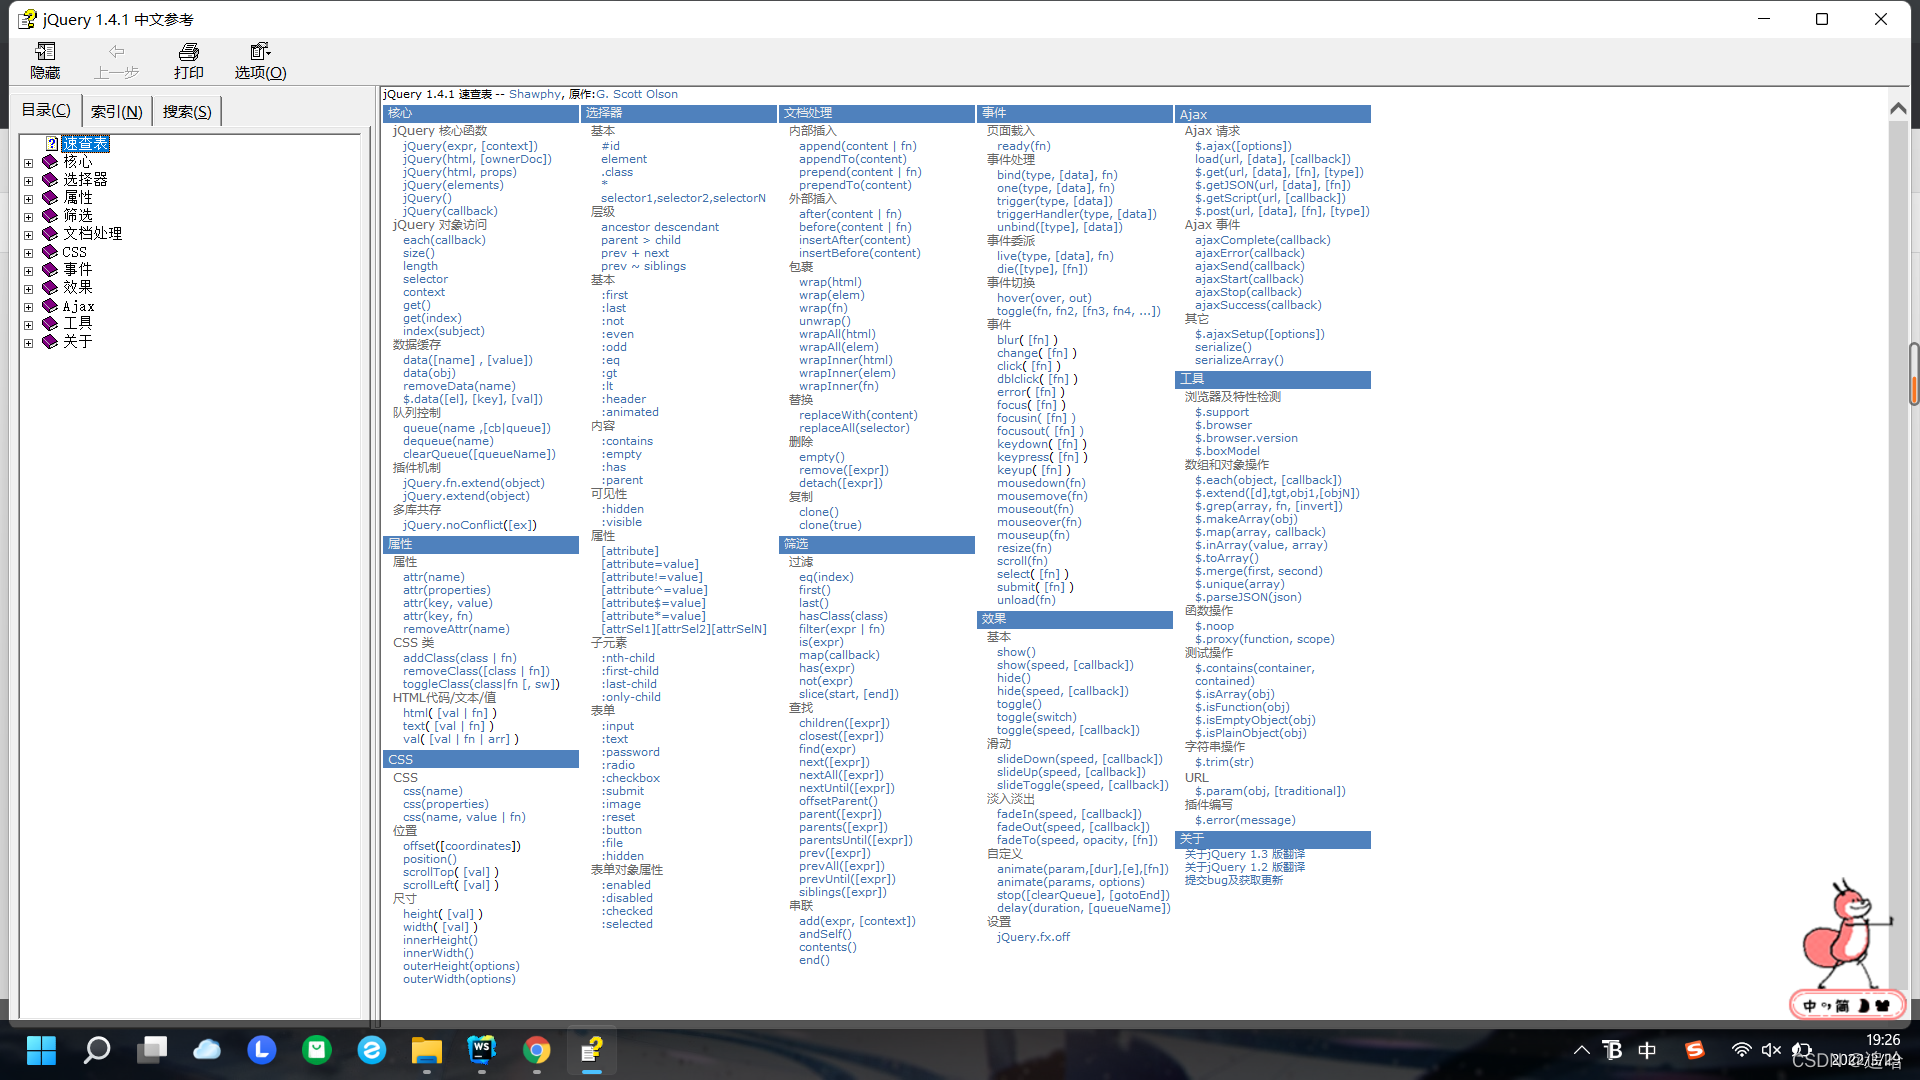Click the content pane scroll-up arrow
1920x1080 pixels.
point(1898,108)
